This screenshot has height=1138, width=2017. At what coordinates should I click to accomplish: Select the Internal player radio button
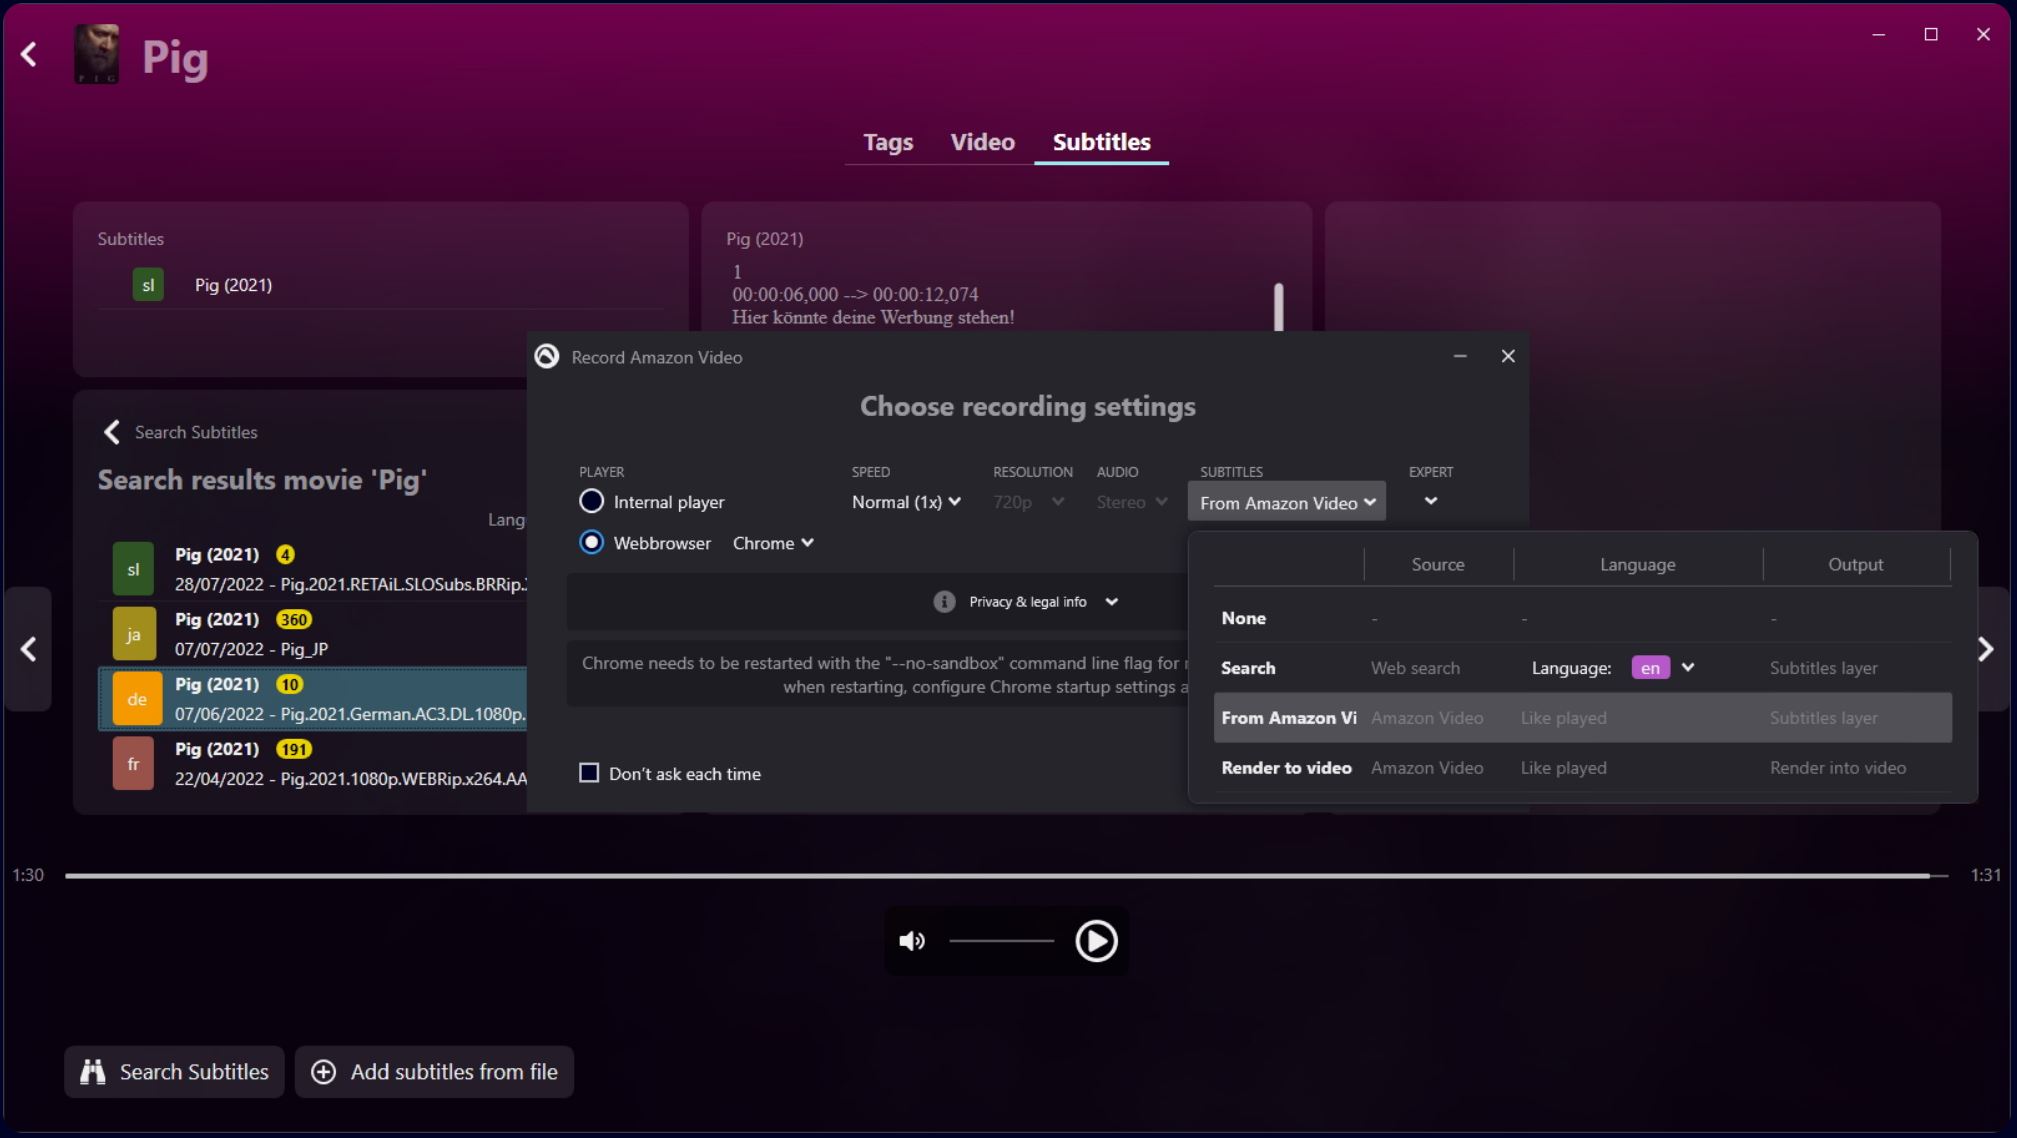pos(592,501)
